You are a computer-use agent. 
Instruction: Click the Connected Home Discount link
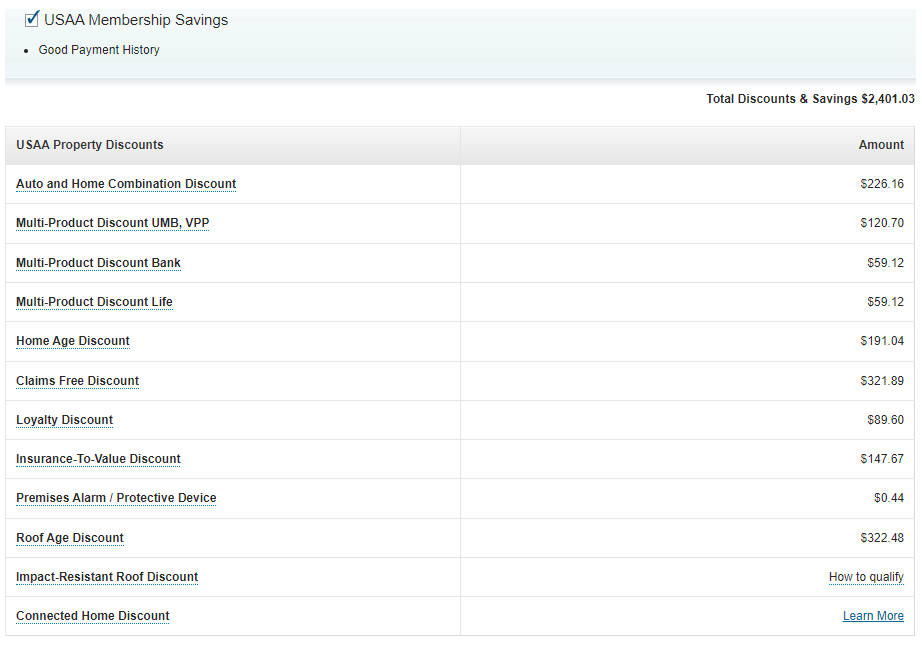pyautogui.click(x=93, y=616)
